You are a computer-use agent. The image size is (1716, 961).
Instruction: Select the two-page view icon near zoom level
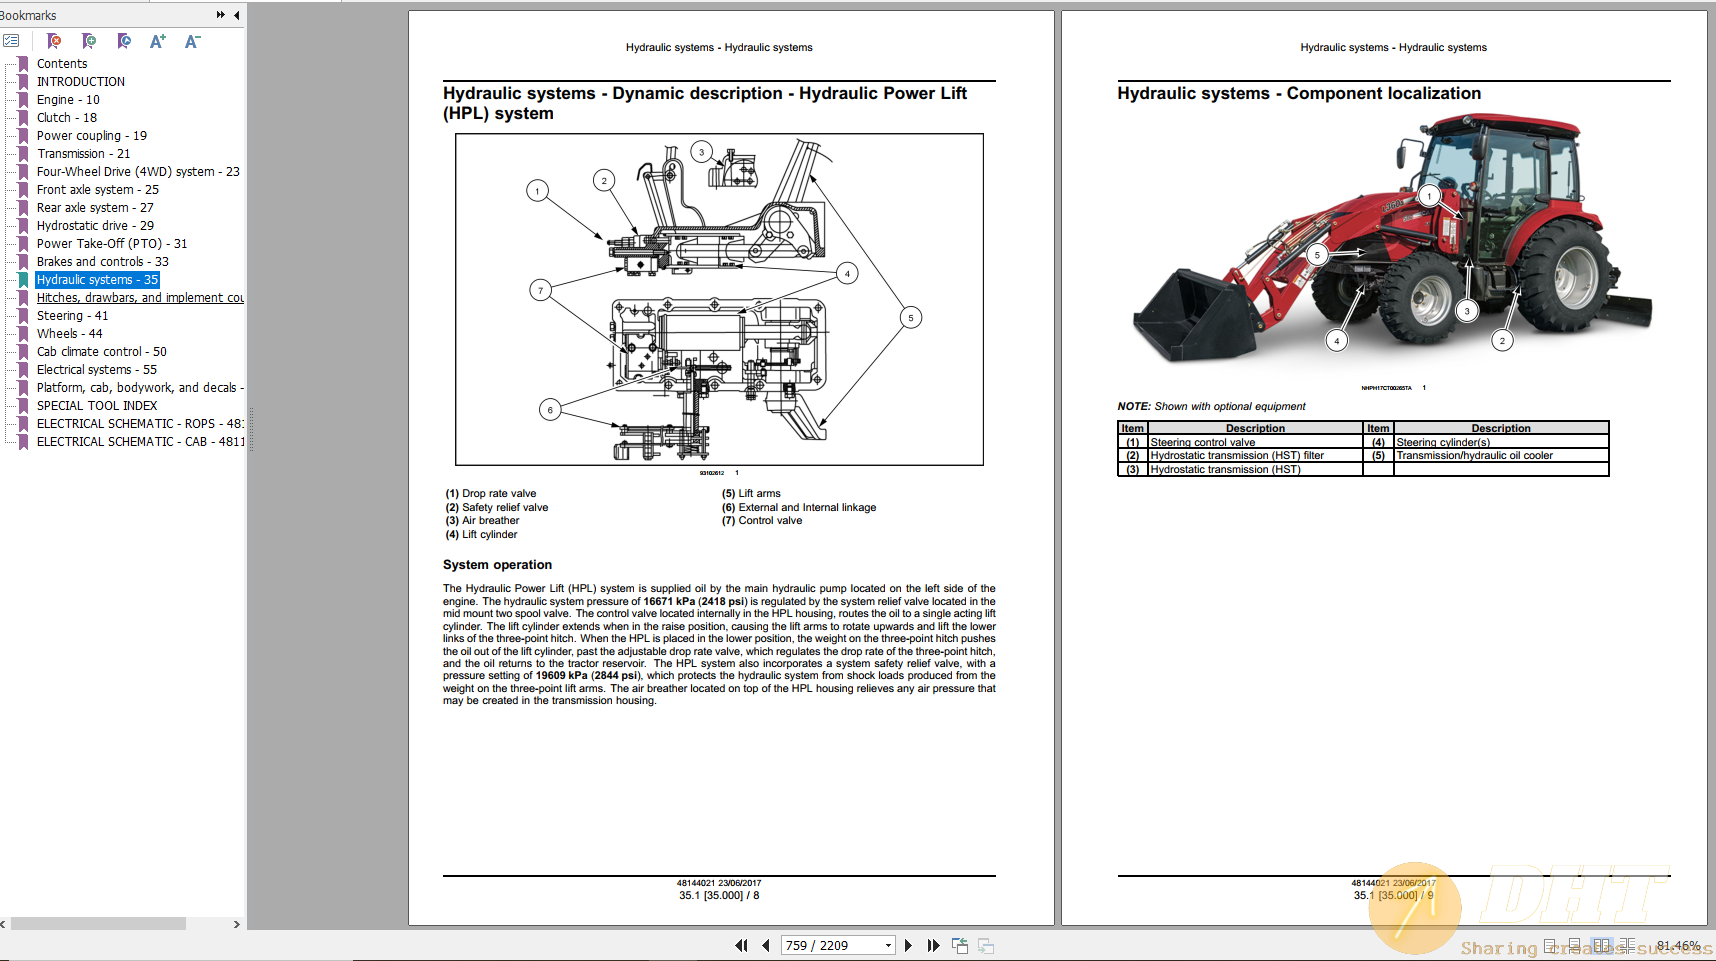coord(1603,945)
